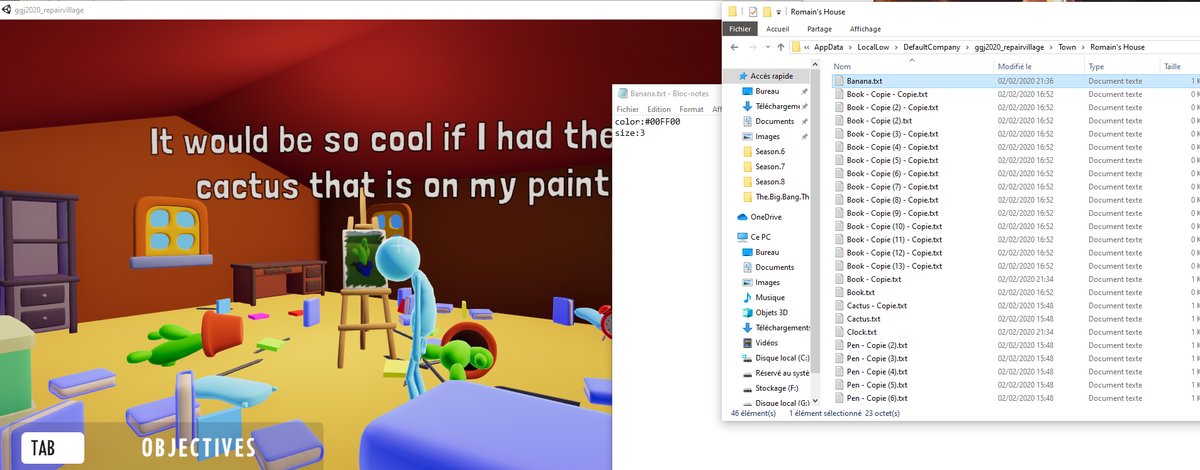
Task: Open the customize quick access toolbar dropdown
Action: point(780,12)
